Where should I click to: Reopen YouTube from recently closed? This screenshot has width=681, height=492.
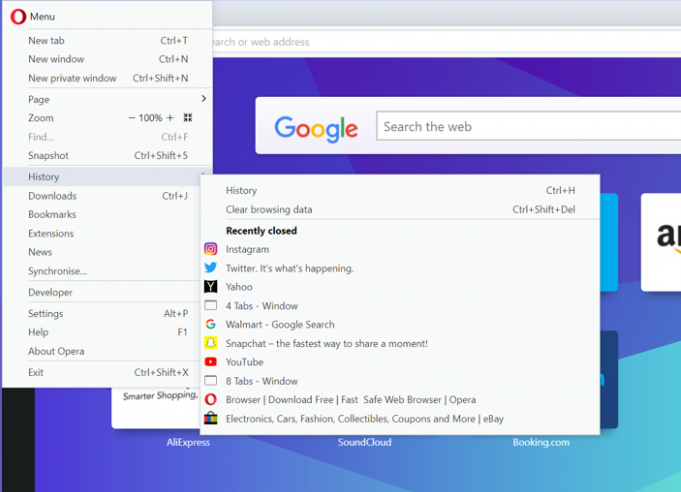click(244, 362)
